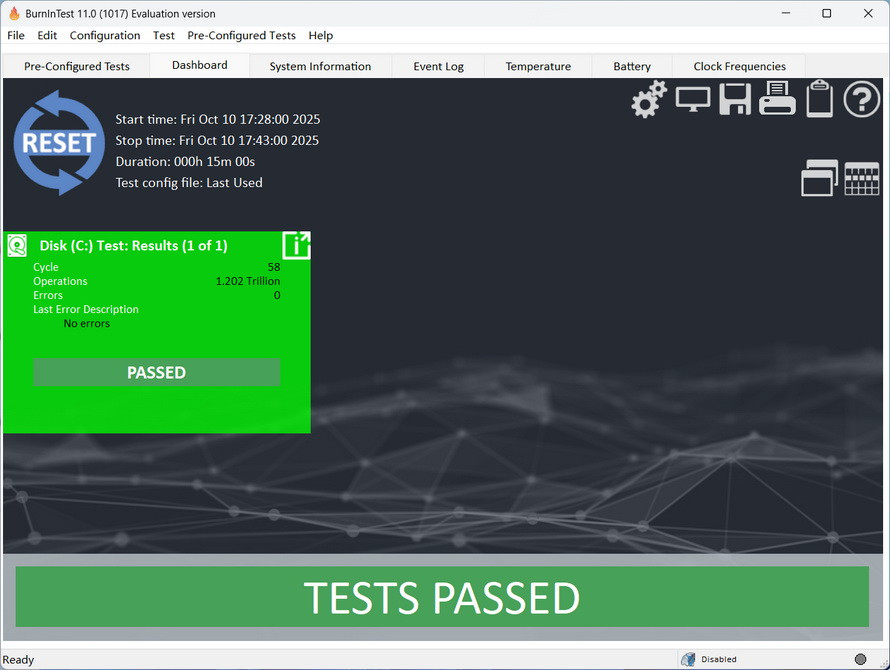
Task: Click the clipboard icon in the dashboard toolbar
Action: (x=819, y=99)
